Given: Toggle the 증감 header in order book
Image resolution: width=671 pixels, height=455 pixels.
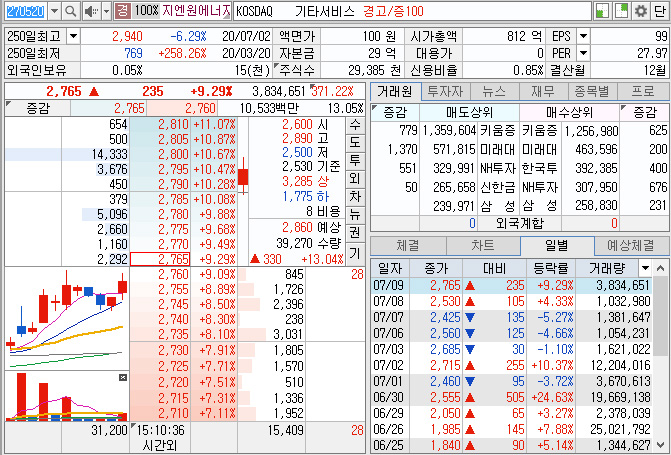Looking at the screenshot, I should pyautogui.click(x=38, y=108).
